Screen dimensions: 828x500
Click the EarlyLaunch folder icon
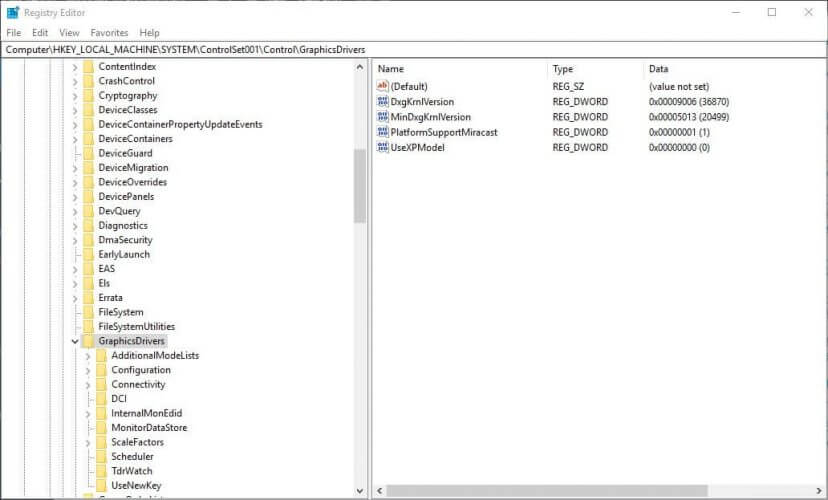pos(88,254)
